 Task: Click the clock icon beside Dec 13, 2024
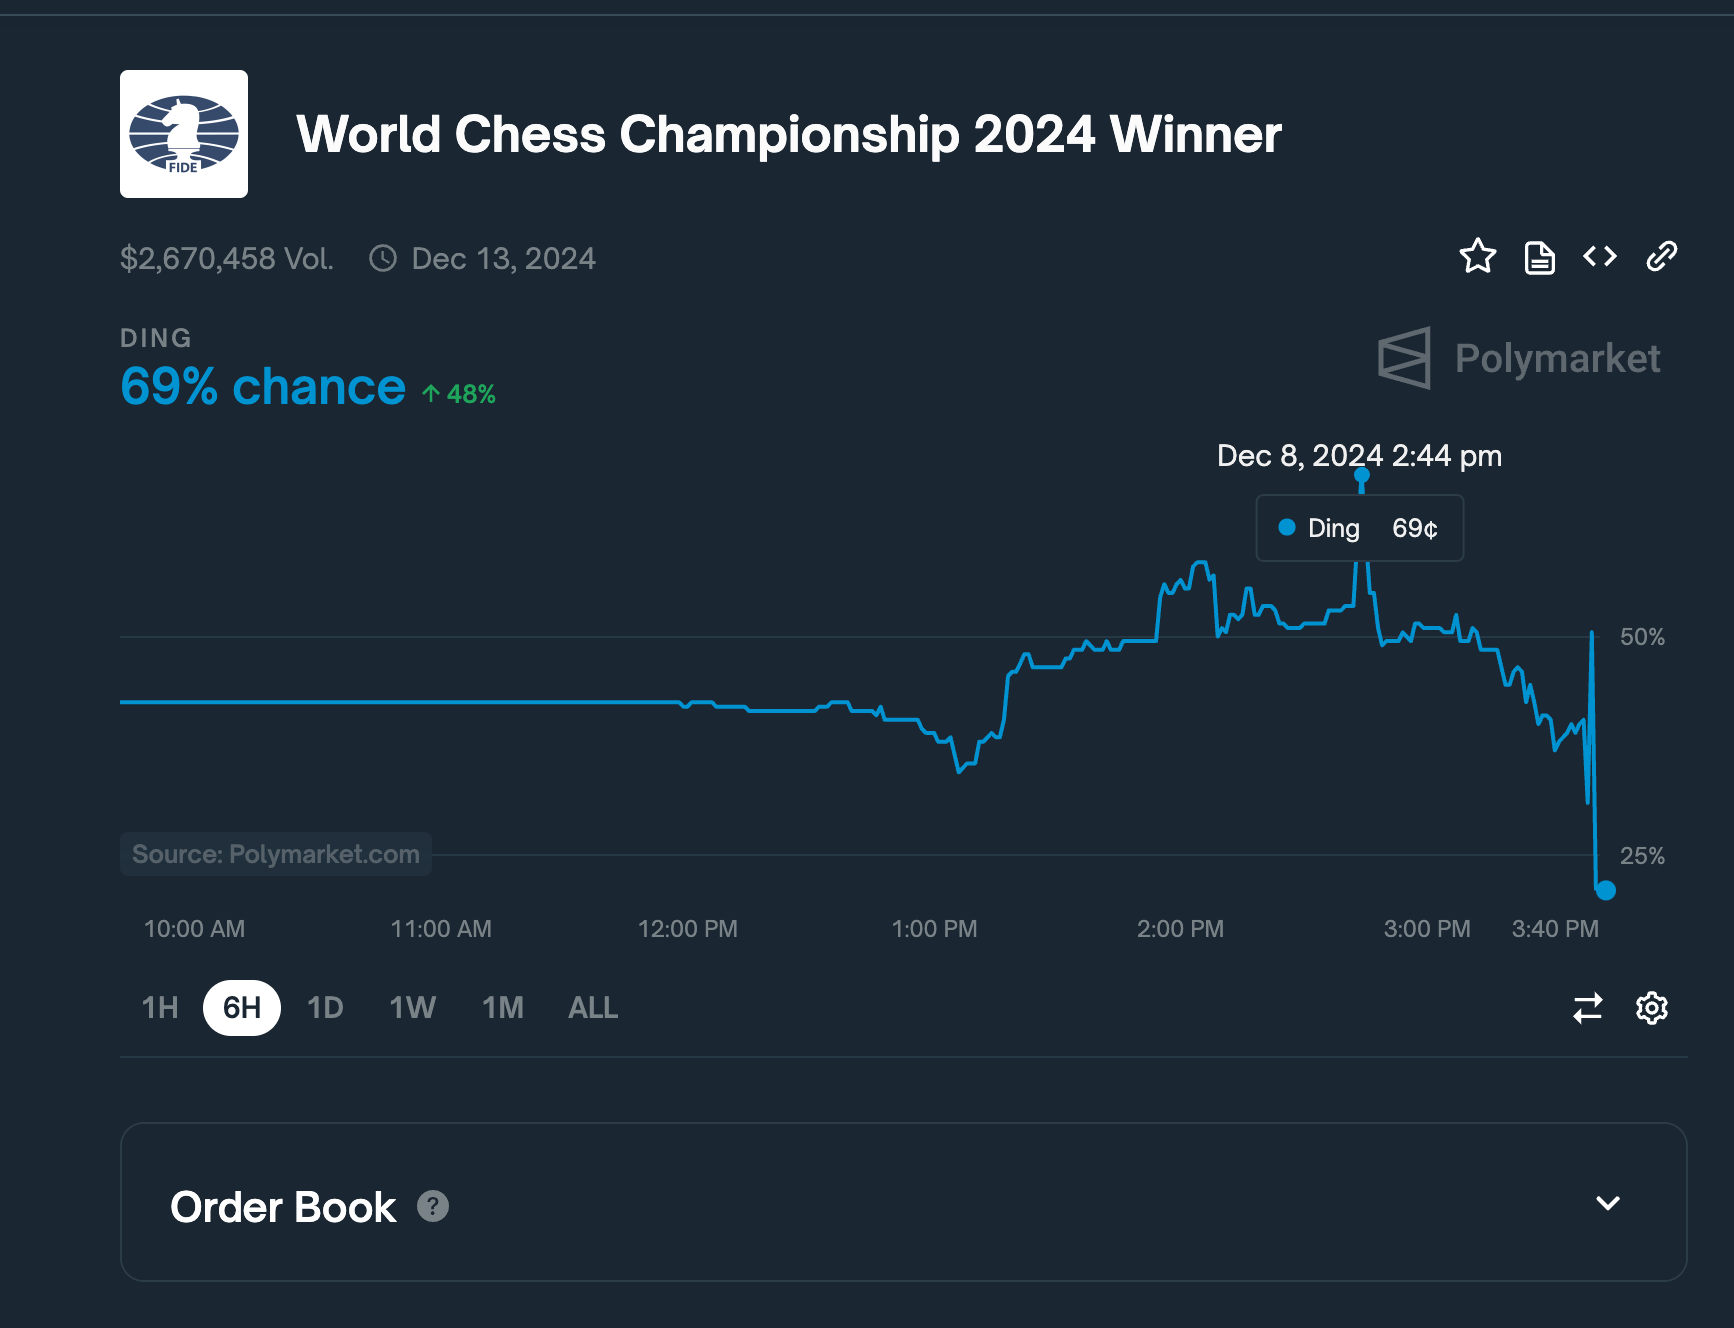pyautogui.click(x=383, y=259)
